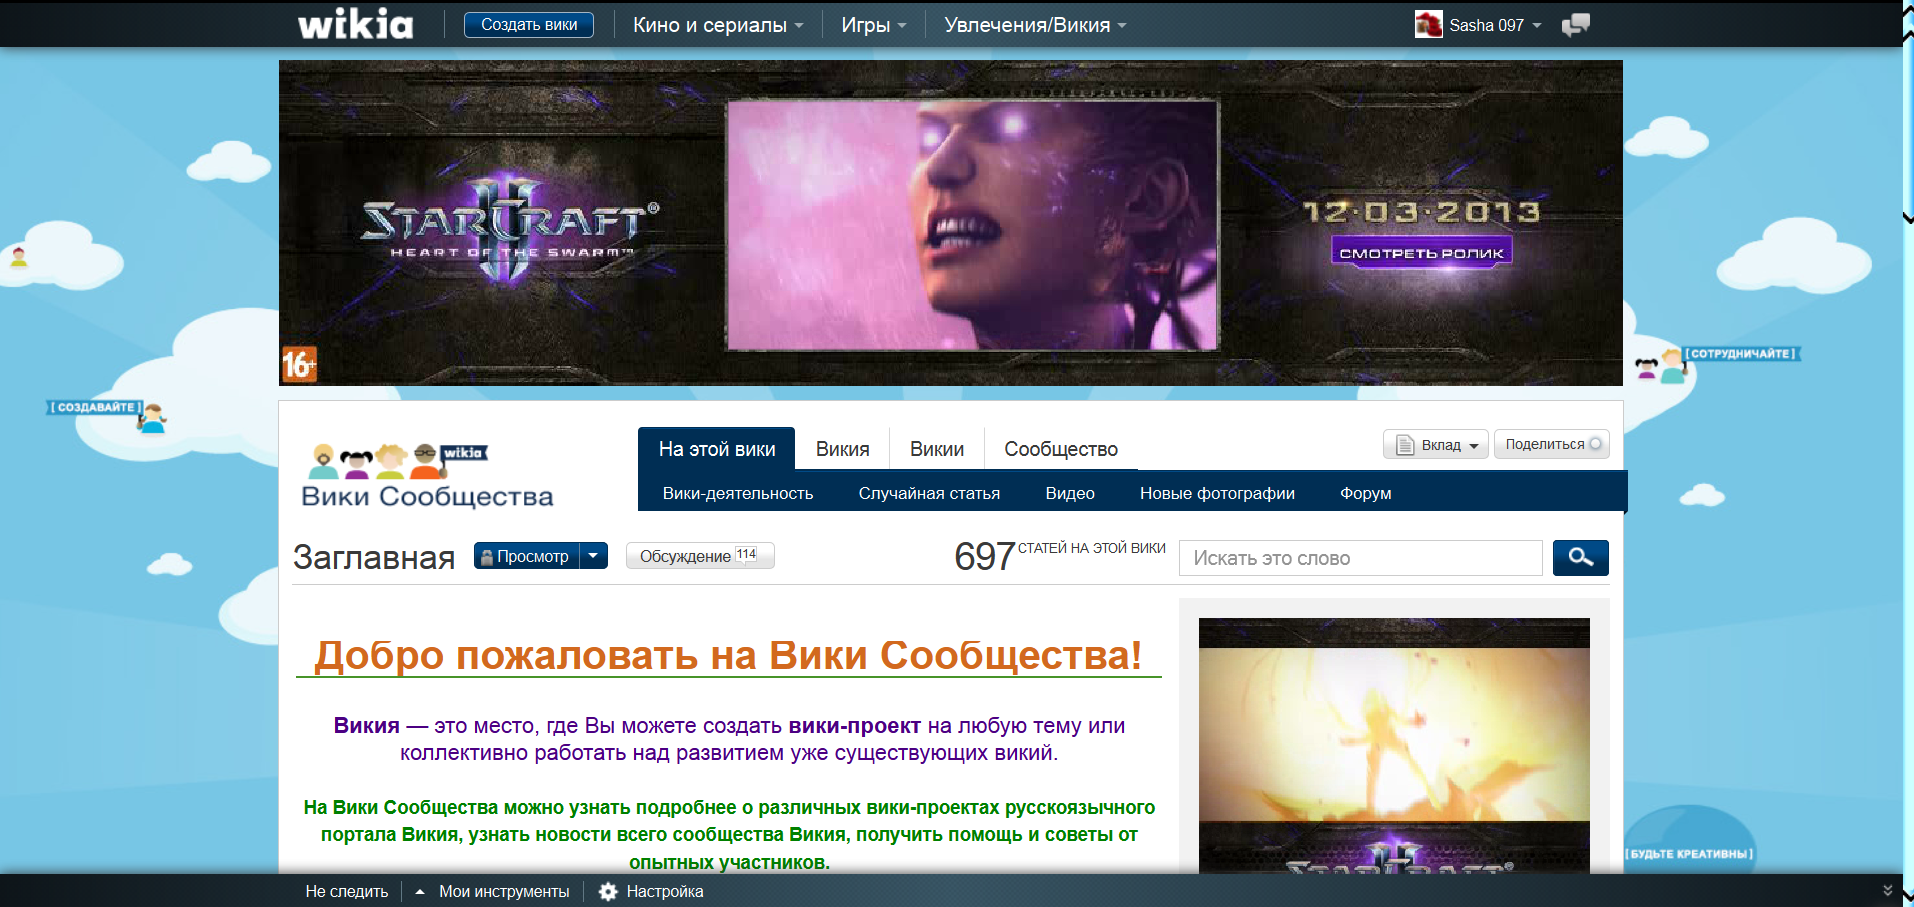Click the Вики Сообщества wordmark logo

[427, 477]
